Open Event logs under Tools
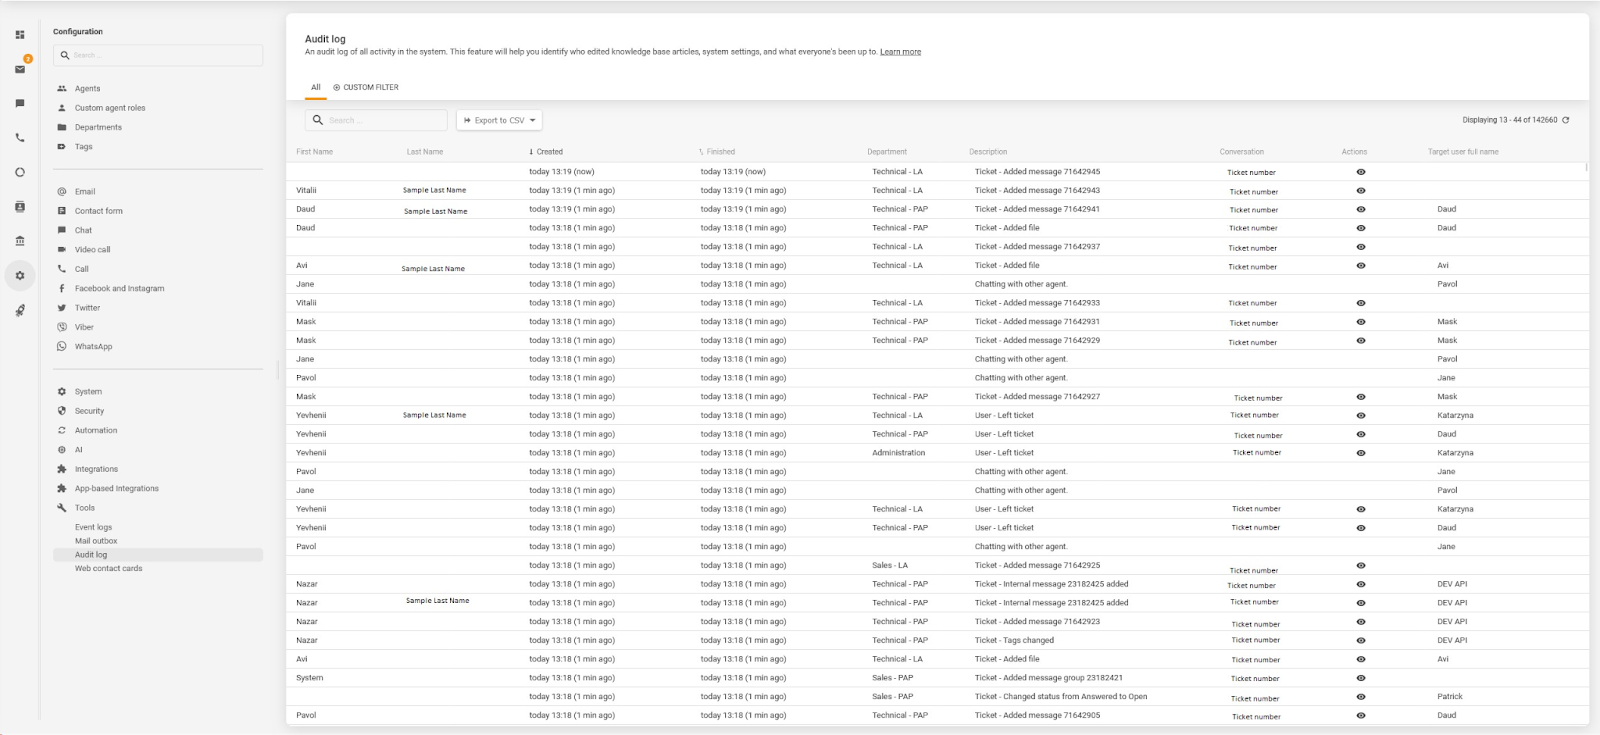The image size is (1600, 735). click(93, 527)
